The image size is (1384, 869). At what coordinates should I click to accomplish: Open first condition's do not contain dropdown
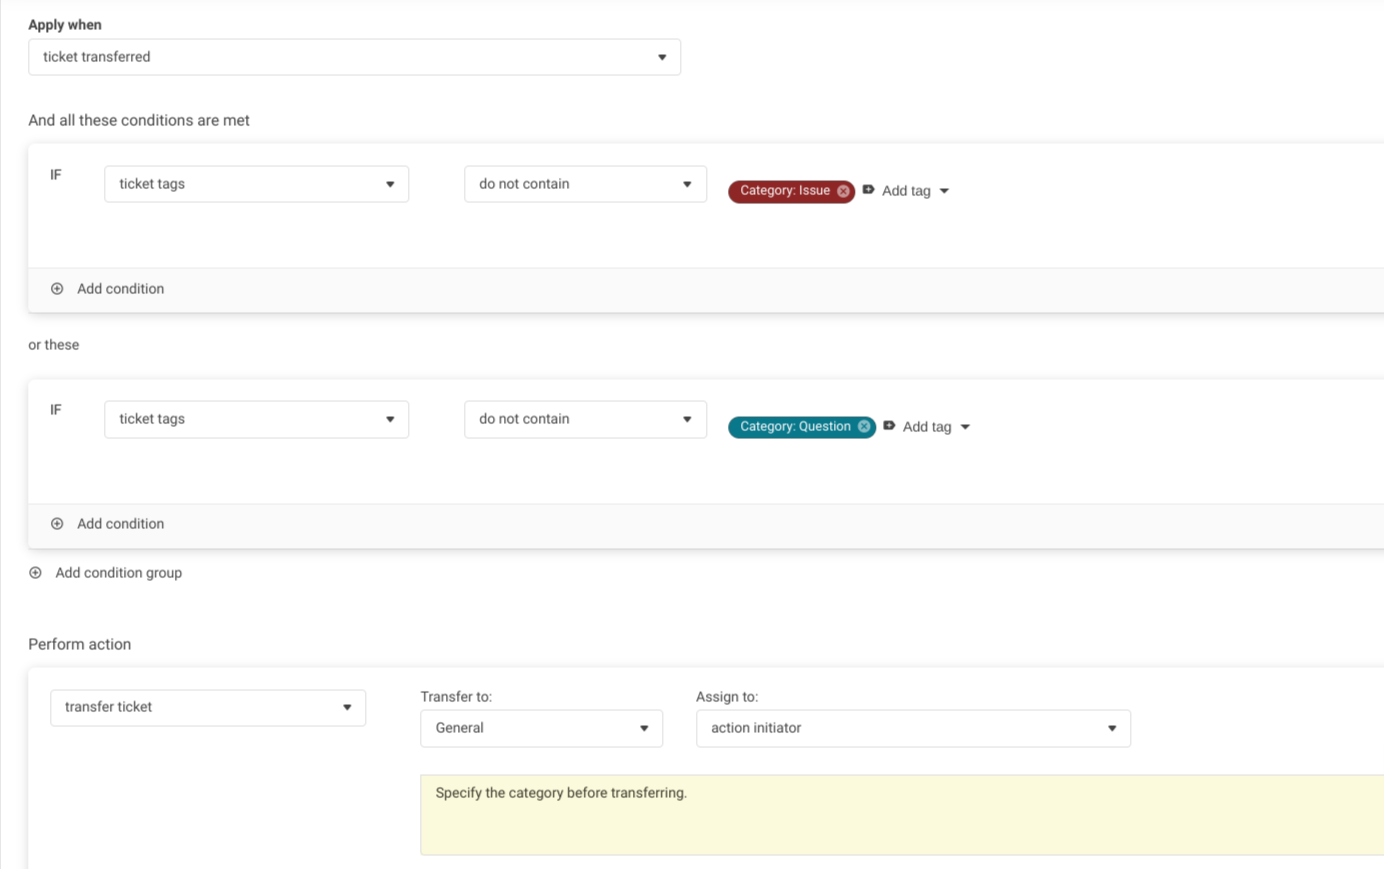click(x=585, y=184)
